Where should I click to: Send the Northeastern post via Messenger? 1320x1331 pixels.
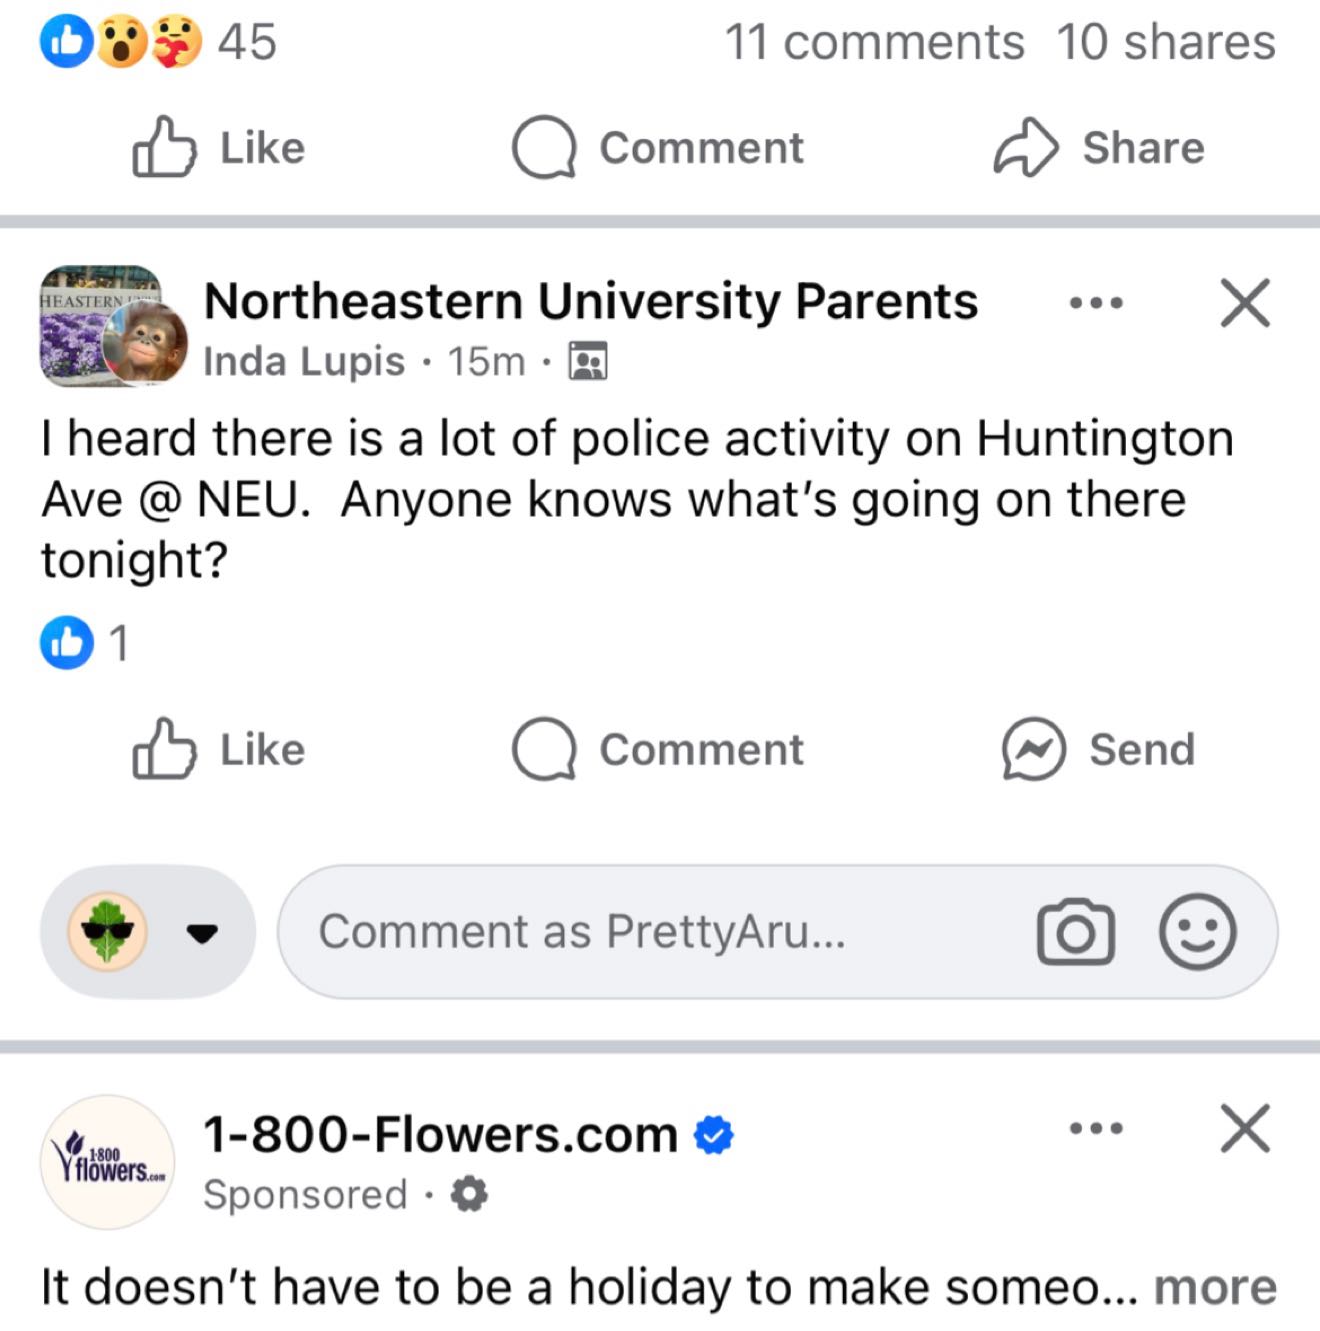[1099, 749]
